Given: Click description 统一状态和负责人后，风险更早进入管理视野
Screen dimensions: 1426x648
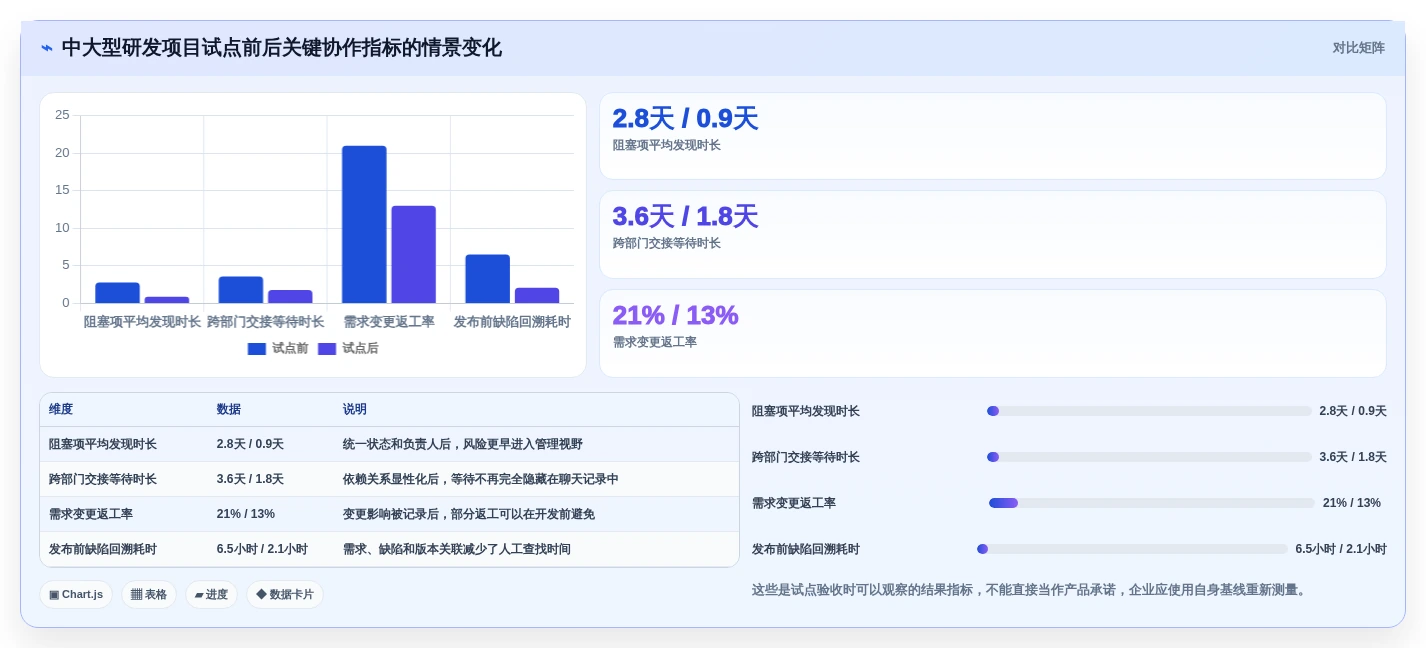Looking at the screenshot, I should click(x=463, y=444).
